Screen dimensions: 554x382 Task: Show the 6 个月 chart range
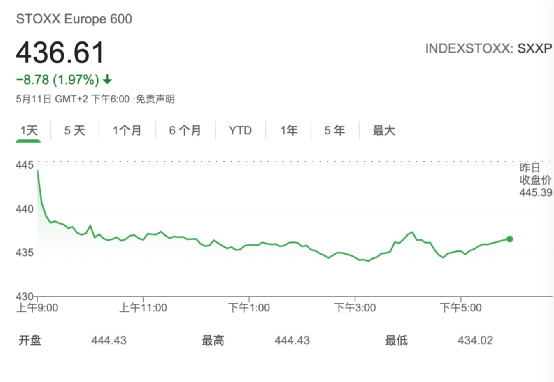click(185, 131)
